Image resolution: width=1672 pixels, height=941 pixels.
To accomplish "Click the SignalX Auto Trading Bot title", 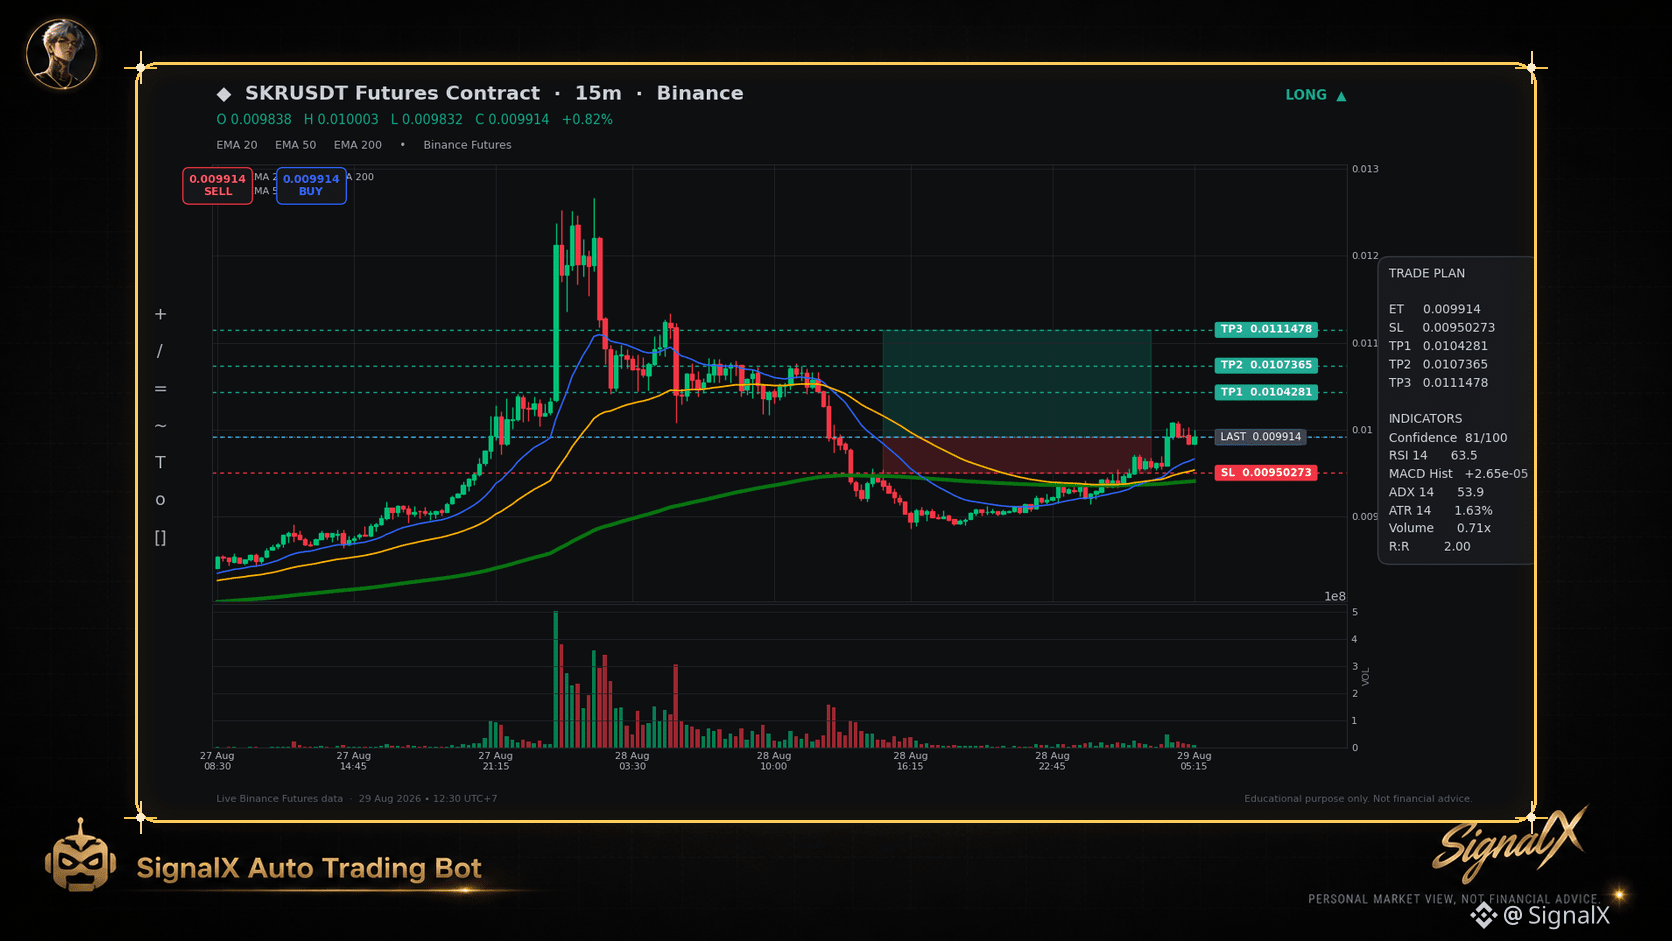I will pos(309,868).
